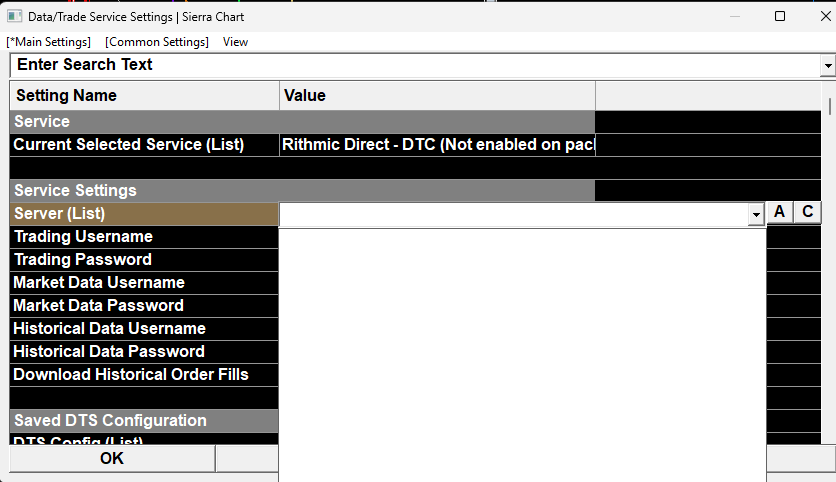Screen dimensions: 836x482
Task: Toggle the Server list dropdown arrow
Action: pos(756,214)
